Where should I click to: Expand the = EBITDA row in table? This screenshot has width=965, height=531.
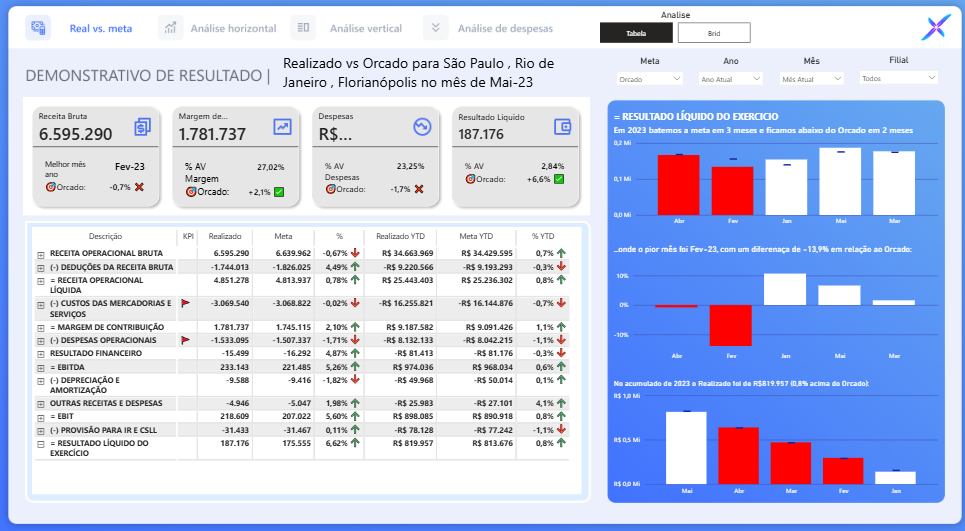coord(41,367)
